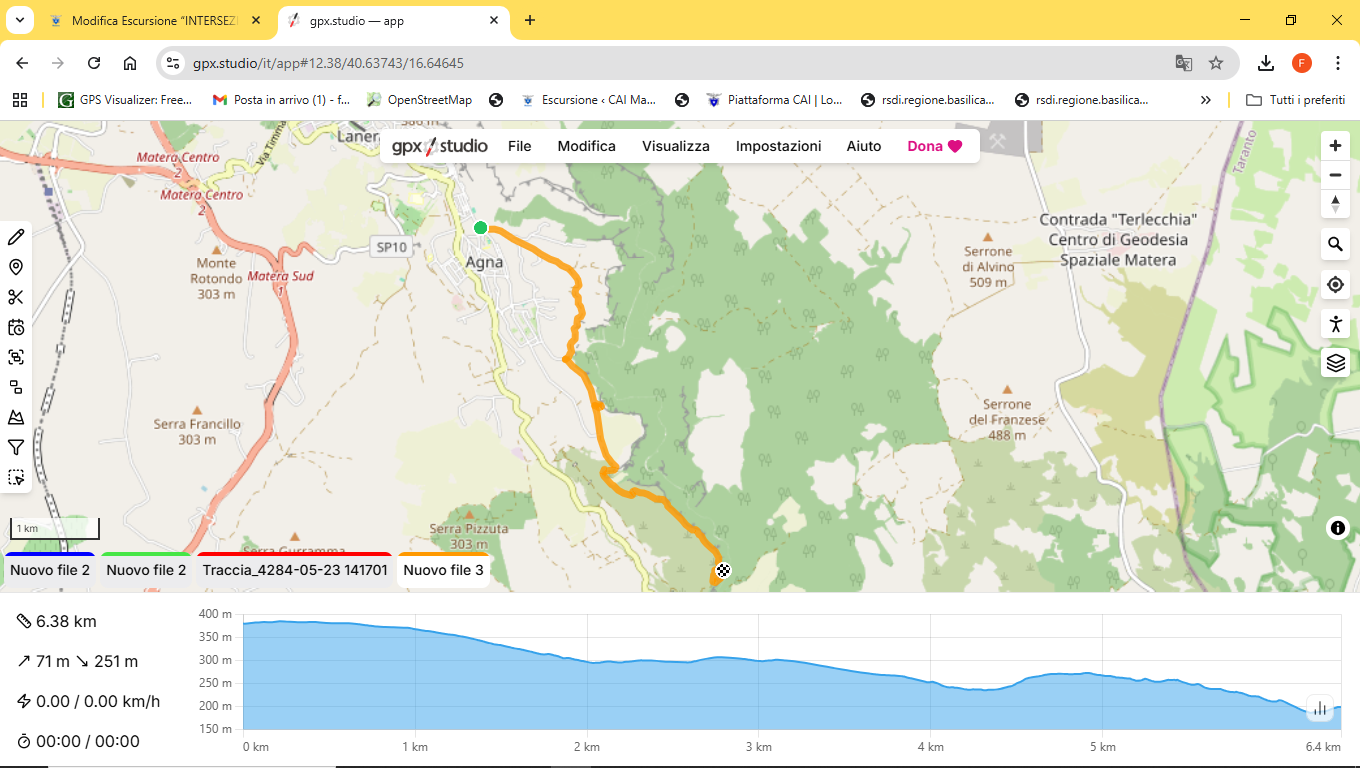Reset map bearing to north

(1335, 204)
